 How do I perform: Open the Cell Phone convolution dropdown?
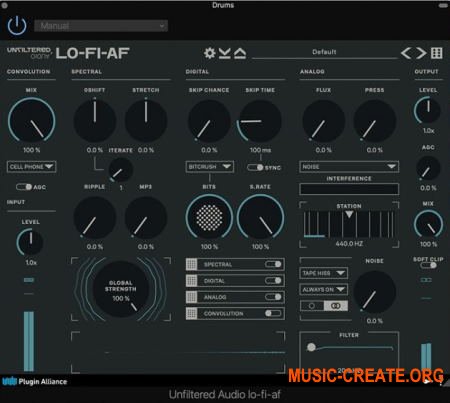(x=31, y=167)
